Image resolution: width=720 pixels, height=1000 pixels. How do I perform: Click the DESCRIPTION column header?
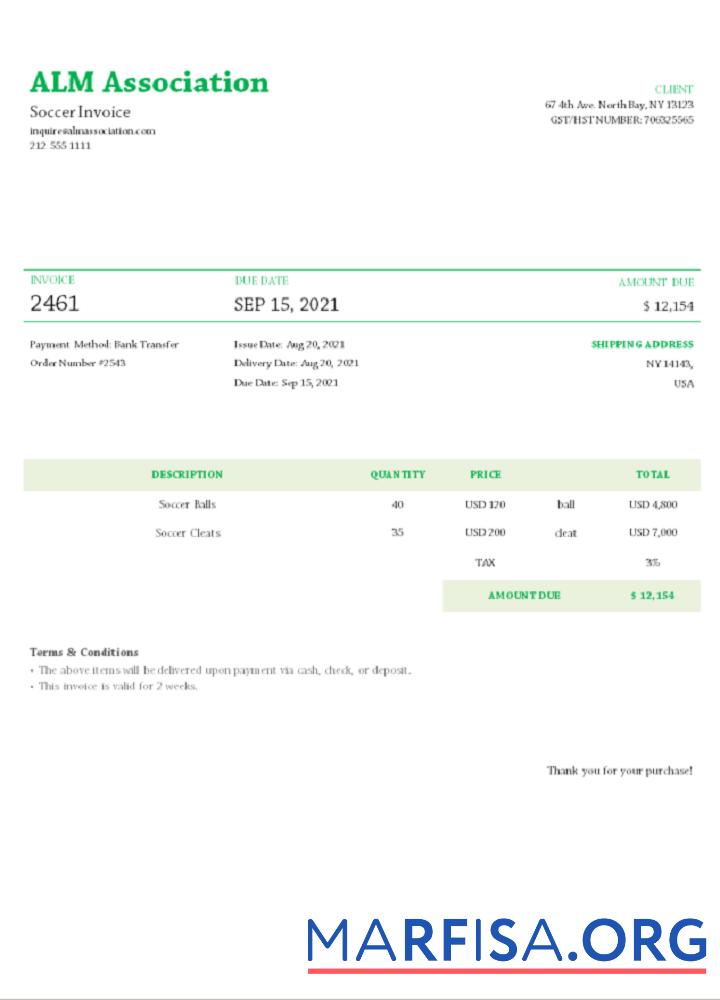[187, 474]
